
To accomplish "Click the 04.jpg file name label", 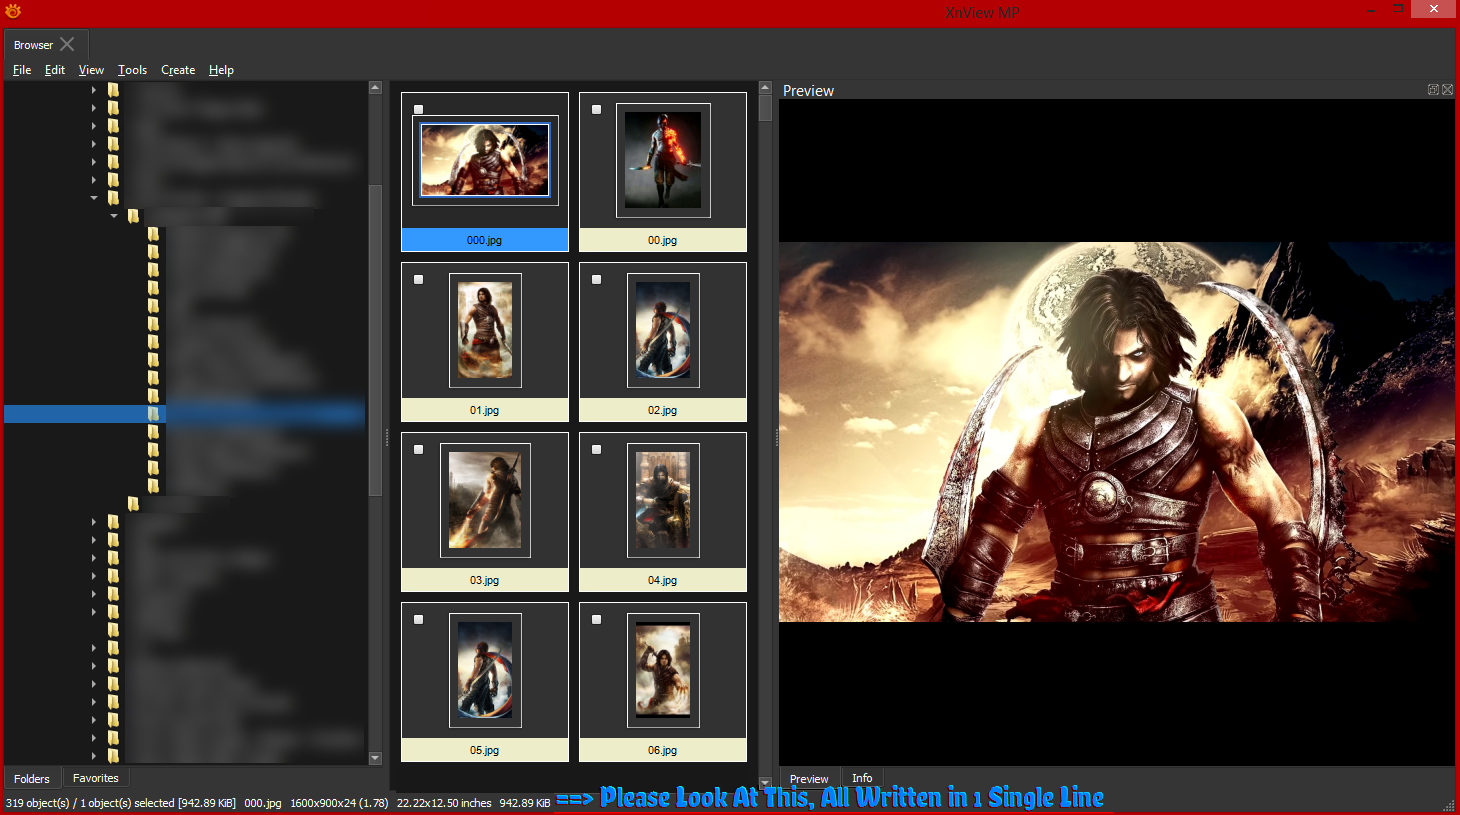I will (x=663, y=580).
